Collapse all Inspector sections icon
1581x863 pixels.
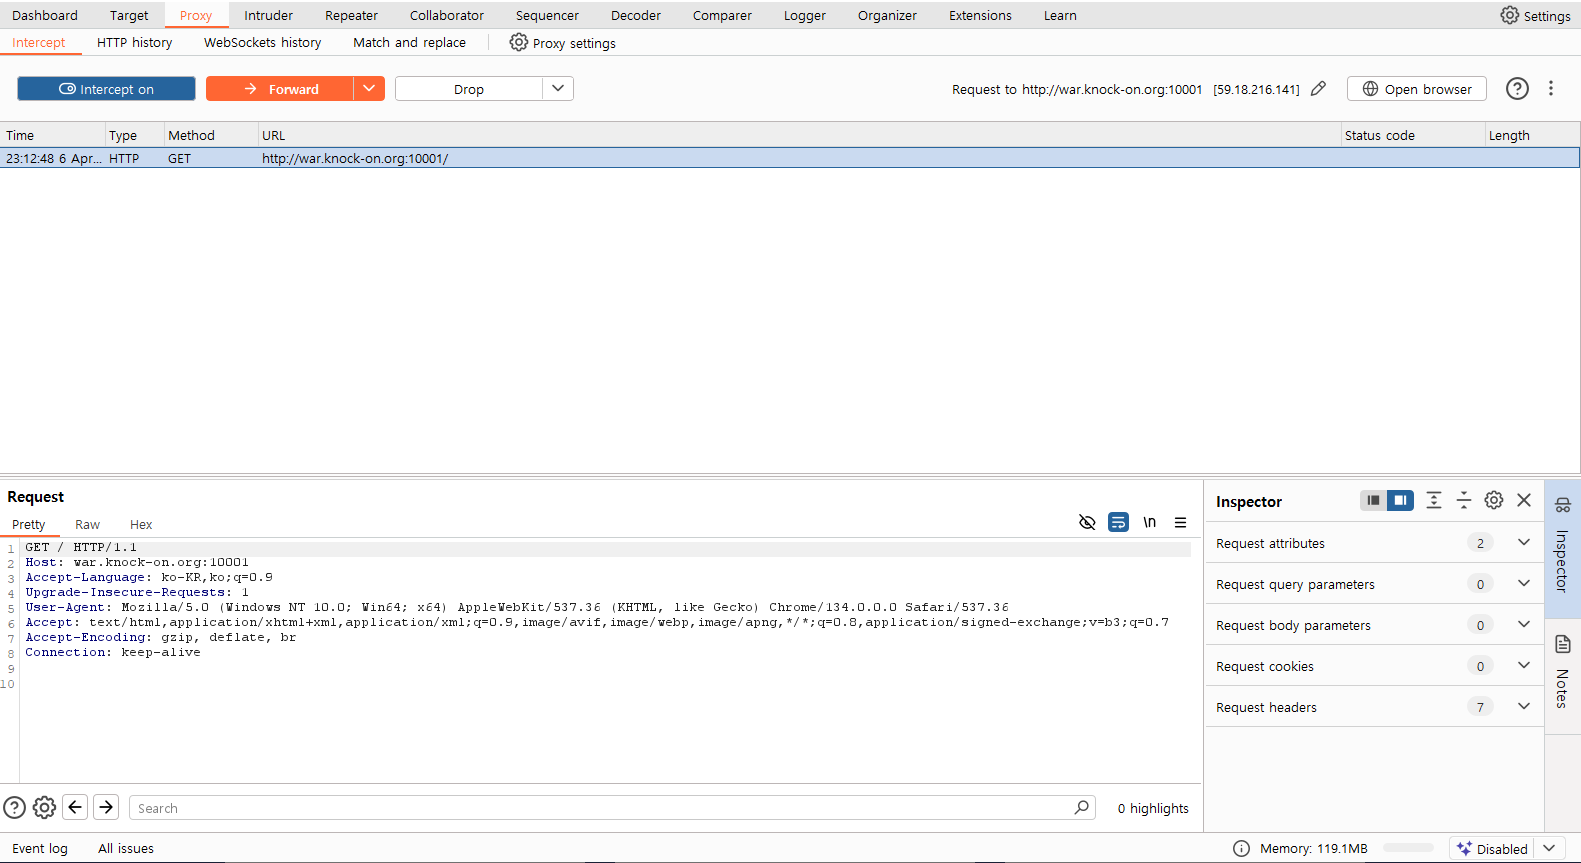1463,500
